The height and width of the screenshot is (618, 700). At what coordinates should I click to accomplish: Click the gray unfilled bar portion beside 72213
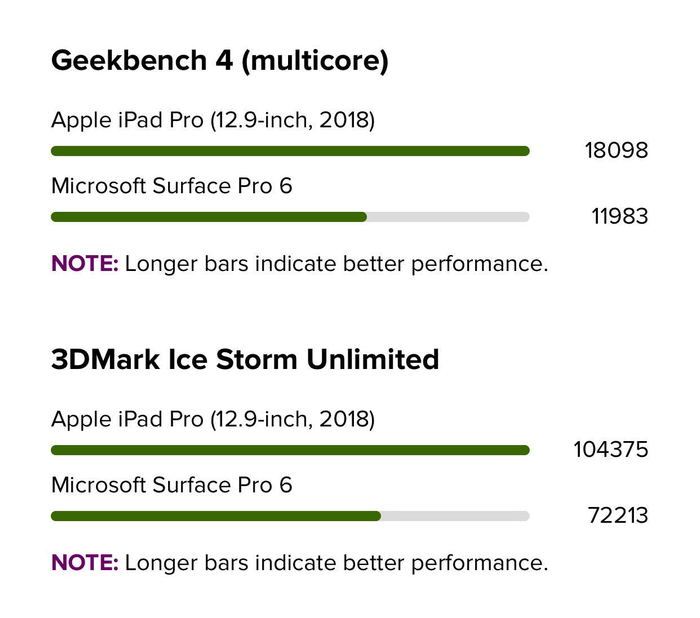455,516
